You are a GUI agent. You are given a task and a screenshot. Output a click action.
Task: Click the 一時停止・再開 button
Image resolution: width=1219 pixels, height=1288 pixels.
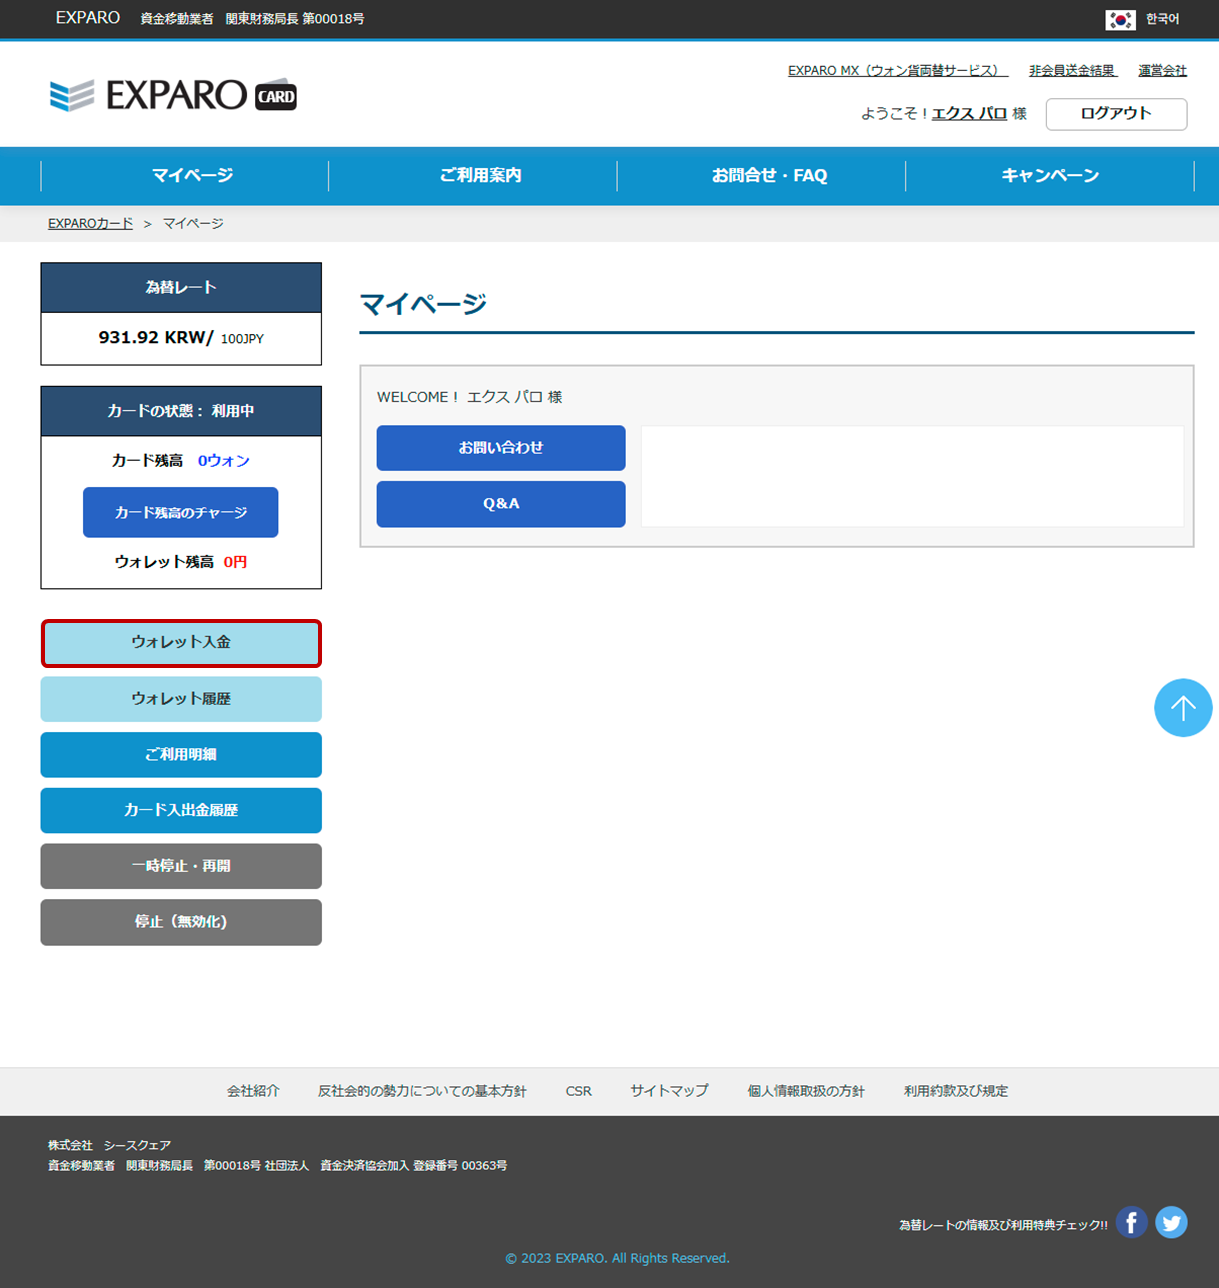point(181,866)
